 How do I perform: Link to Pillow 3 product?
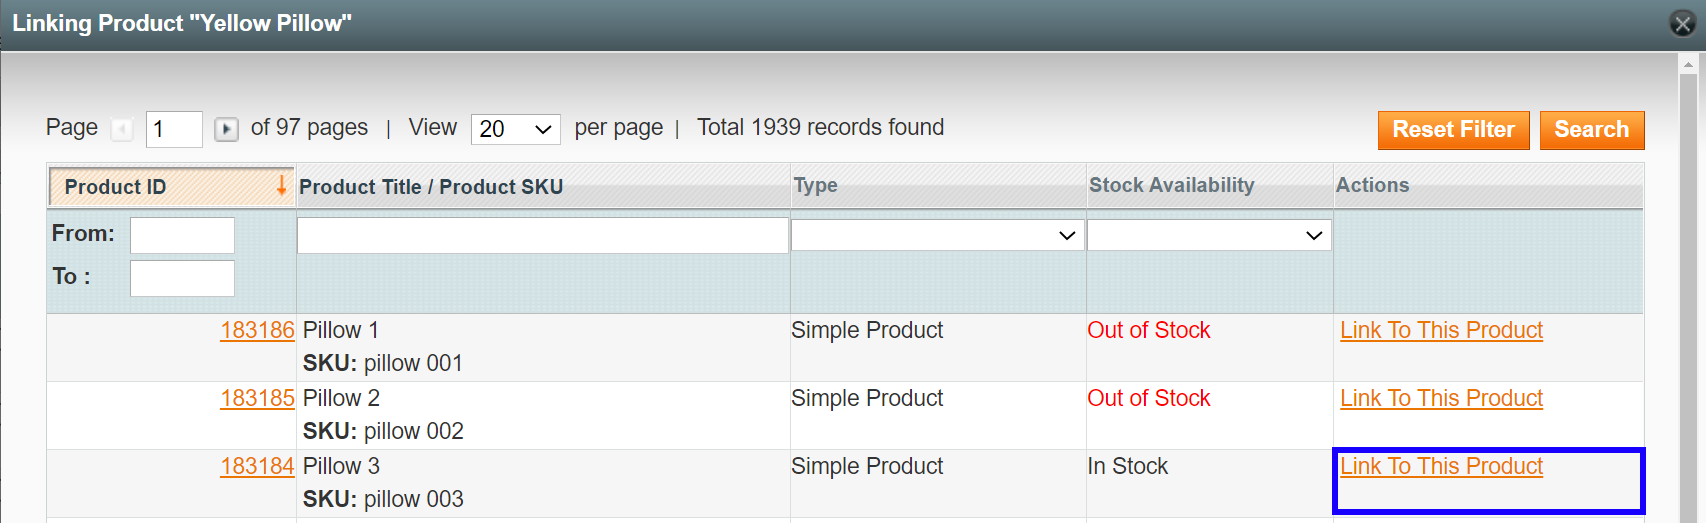pyautogui.click(x=1441, y=466)
